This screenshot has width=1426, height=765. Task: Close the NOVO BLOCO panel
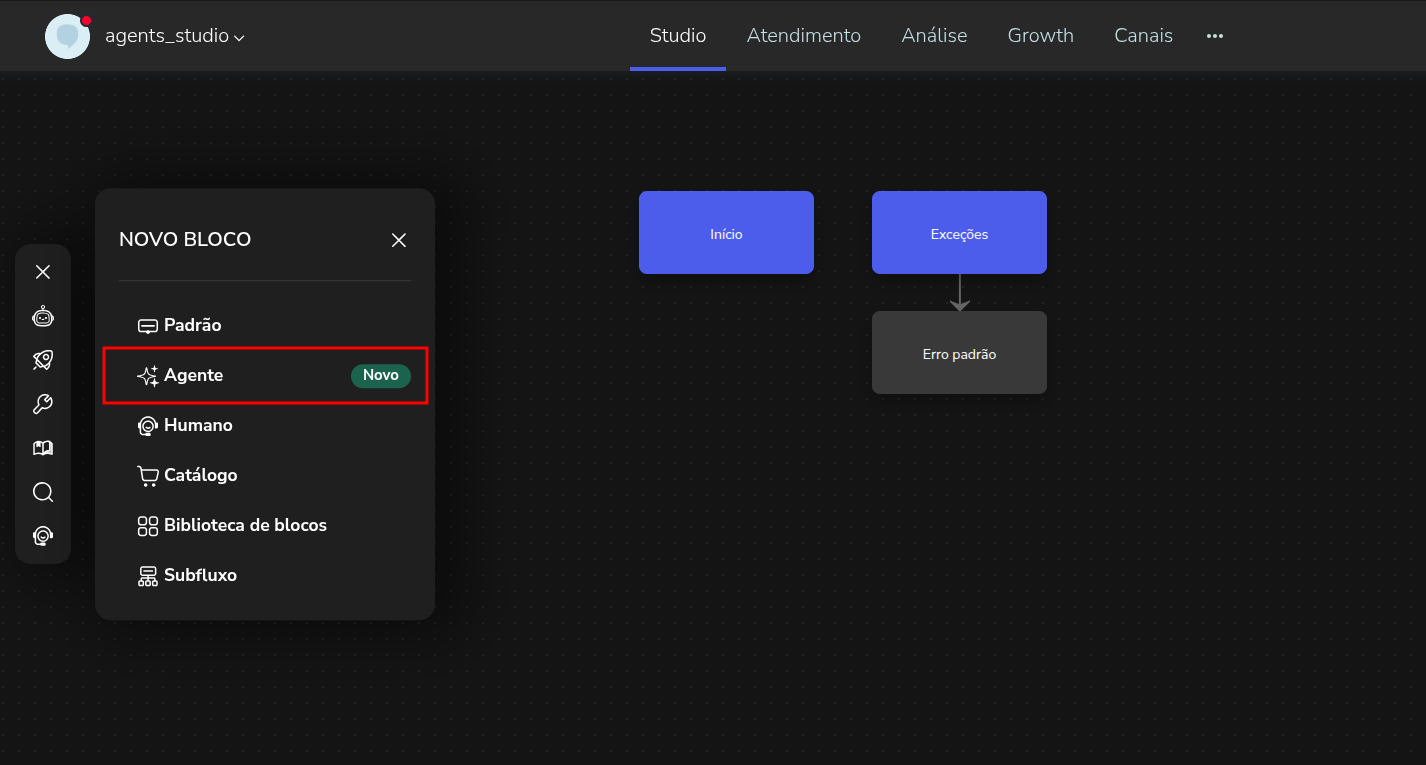pos(399,240)
